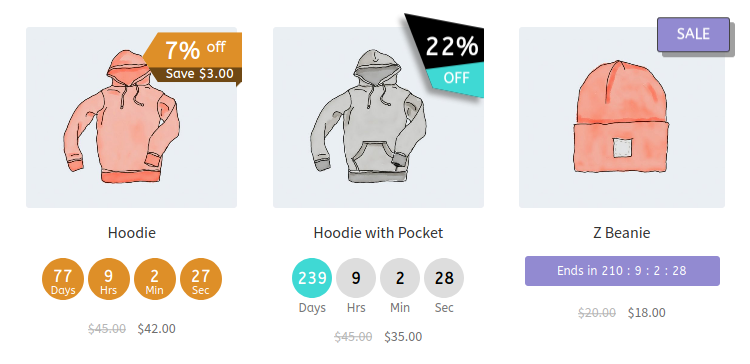Click the teal 239 Days countdown circle
Viewport: 750px width, 364px height.
312,278
